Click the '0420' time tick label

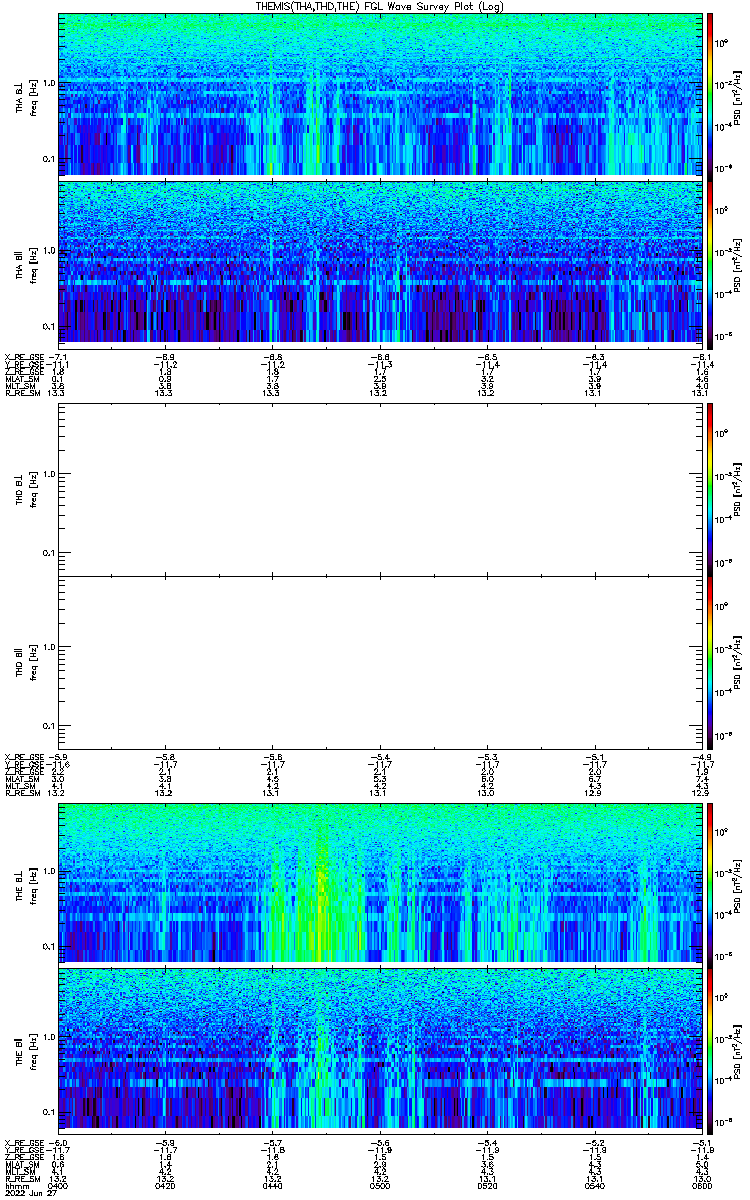pyautogui.click(x=165, y=1186)
